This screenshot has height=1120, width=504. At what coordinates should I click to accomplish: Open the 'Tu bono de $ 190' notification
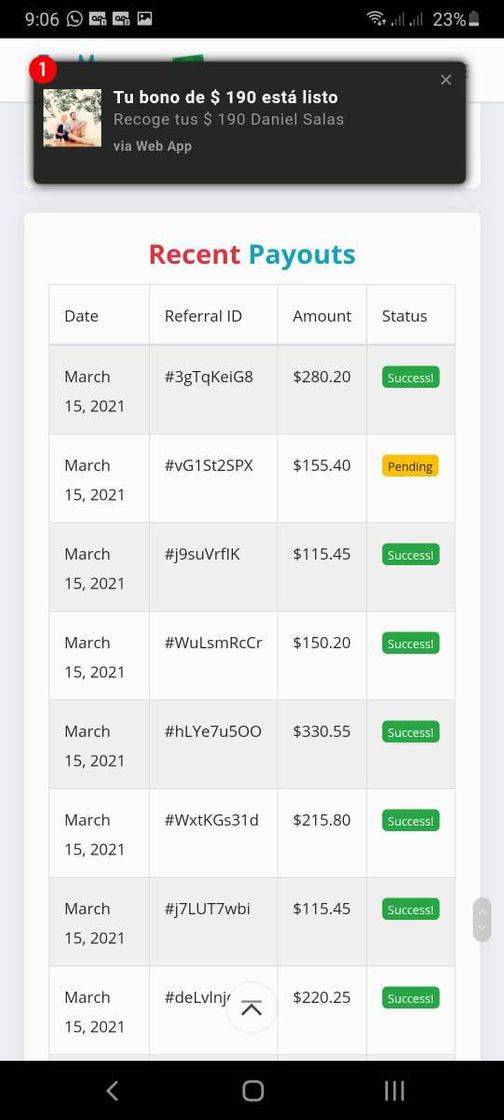click(x=249, y=122)
